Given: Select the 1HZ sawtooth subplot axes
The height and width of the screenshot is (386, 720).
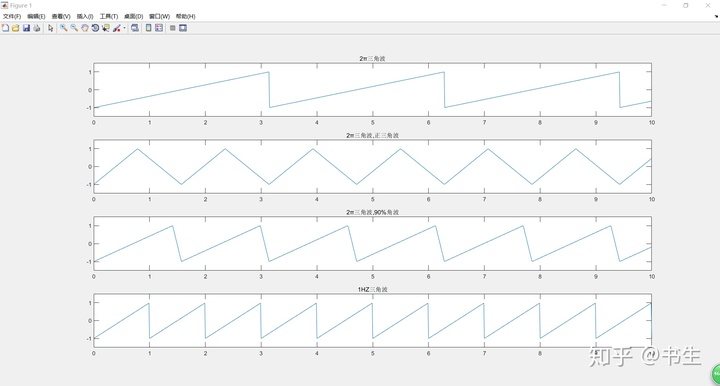Looking at the screenshot, I should [372, 320].
